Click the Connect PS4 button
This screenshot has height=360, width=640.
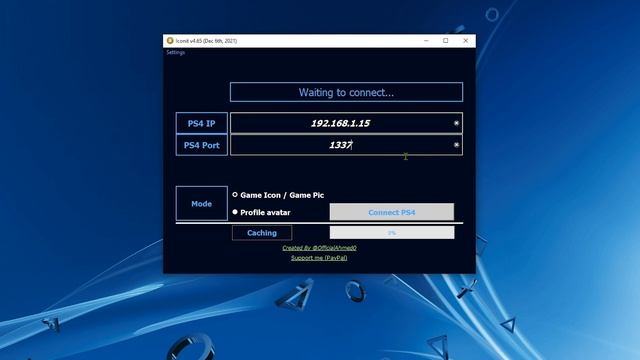coord(391,212)
